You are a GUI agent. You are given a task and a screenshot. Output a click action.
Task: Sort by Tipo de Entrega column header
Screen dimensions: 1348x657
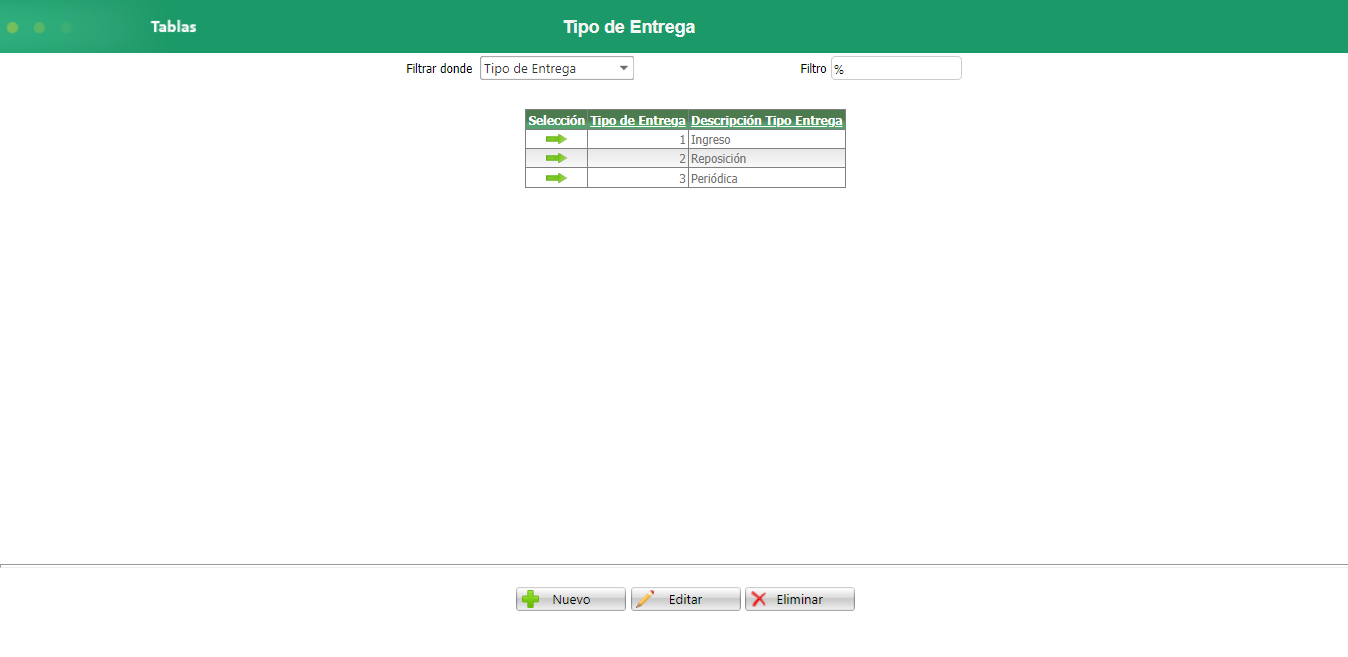click(638, 120)
